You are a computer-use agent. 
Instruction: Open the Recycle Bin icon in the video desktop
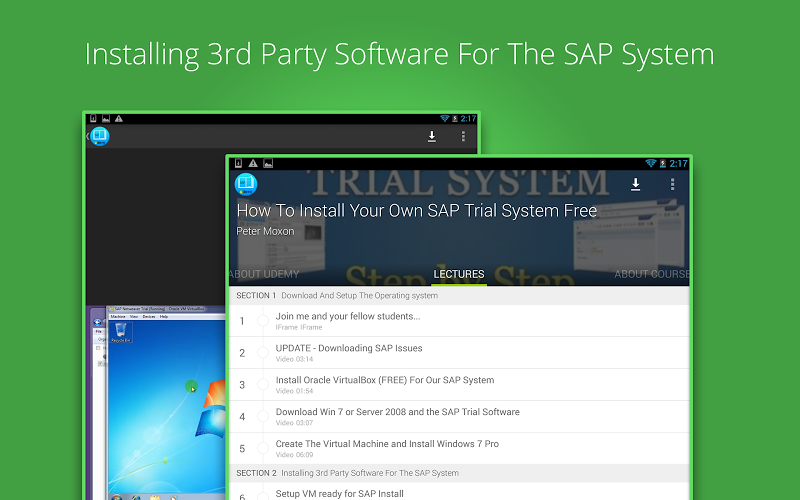121,333
